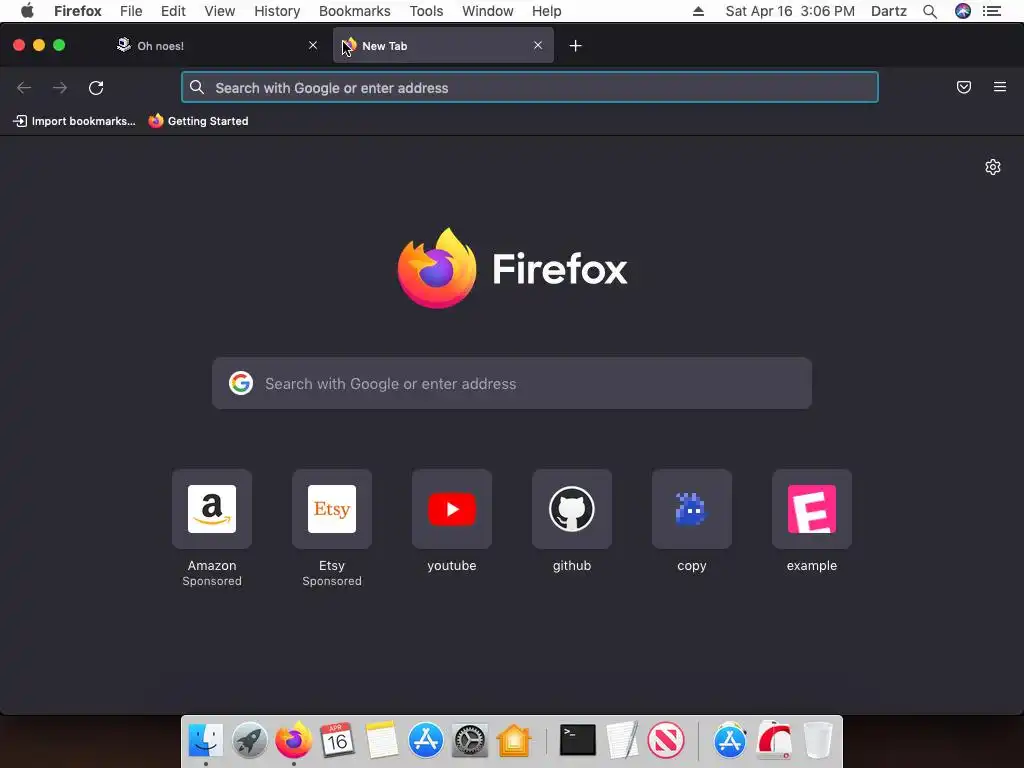The height and width of the screenshot is (768, 1024).
Task: Go forward one page
Action: [x=60, y=88]
